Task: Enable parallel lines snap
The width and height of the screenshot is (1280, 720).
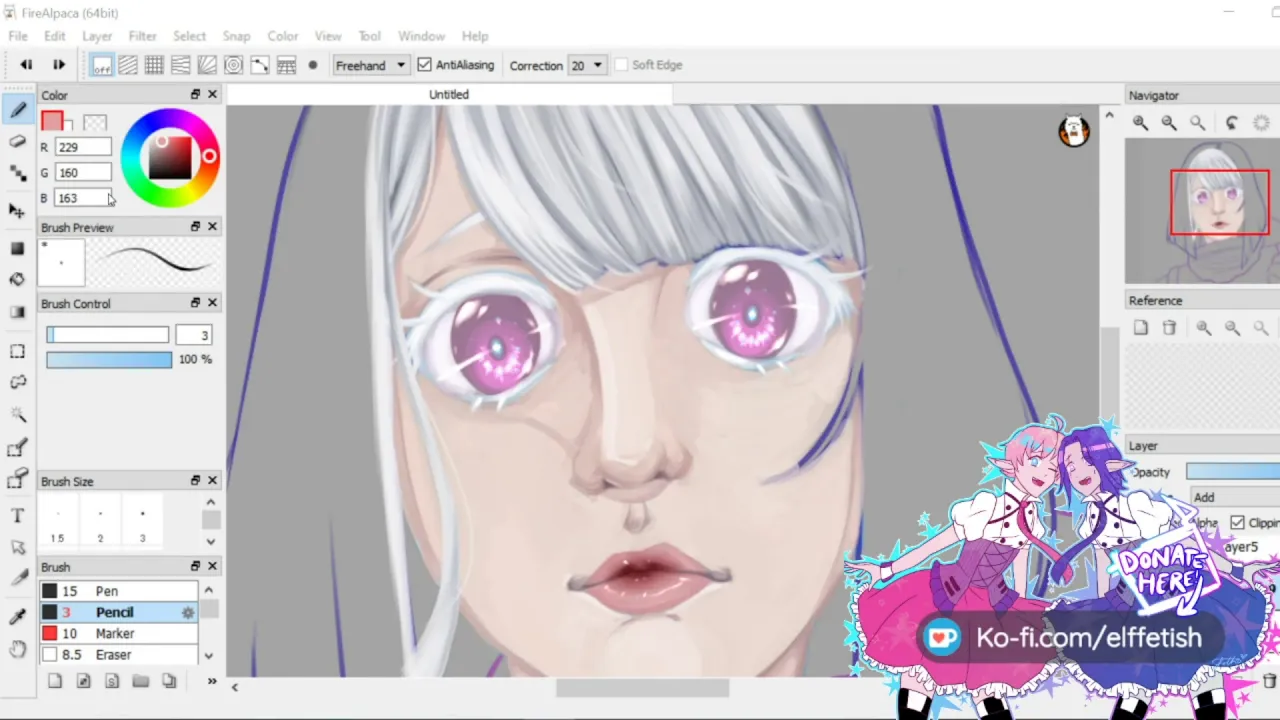Action: coord(128,65)
